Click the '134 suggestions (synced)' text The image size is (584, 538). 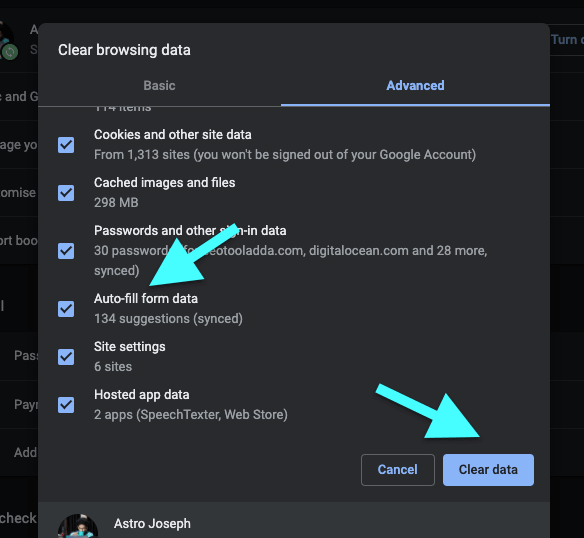click(x=168, y=319)
